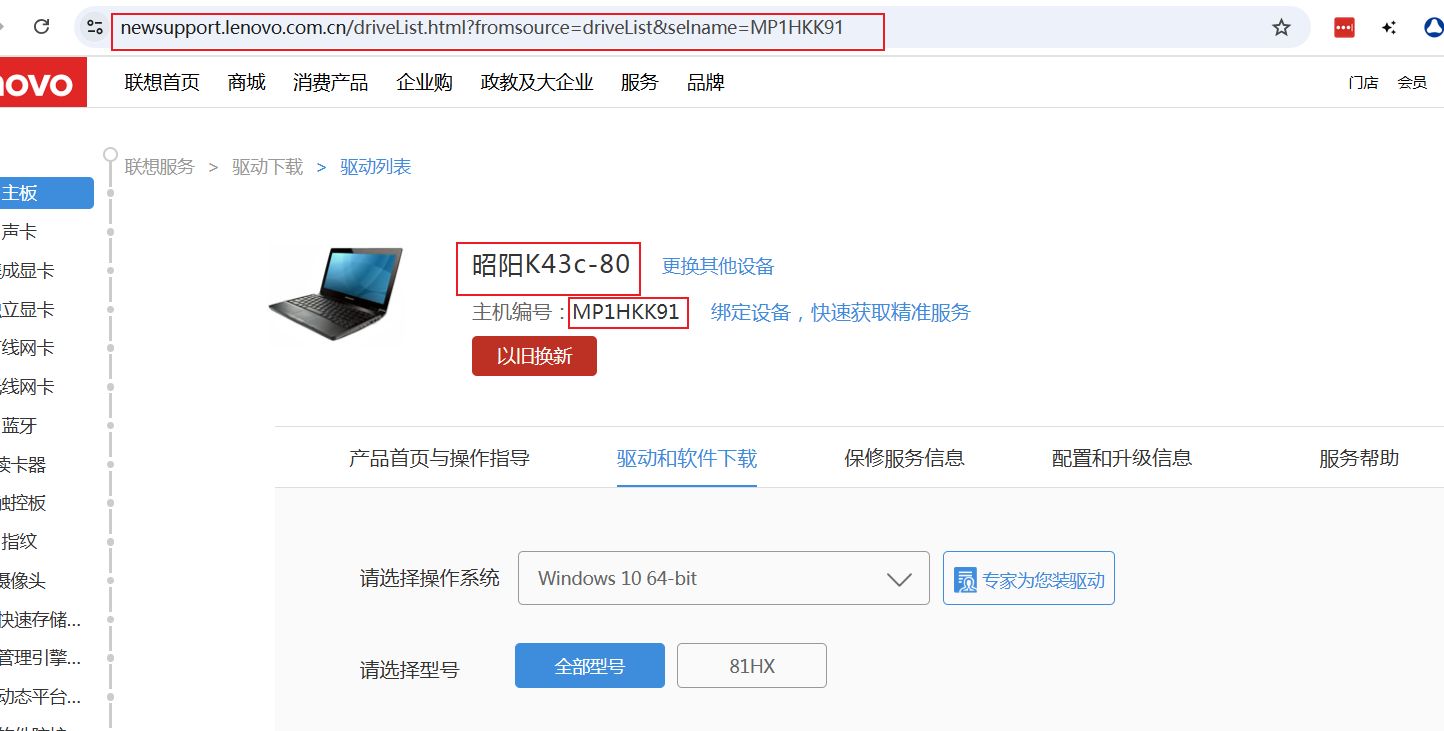Open the sparkle extension icon in toolbar
The height and width of the screenshot is (731, 1444).
(x=1389, y=28)
